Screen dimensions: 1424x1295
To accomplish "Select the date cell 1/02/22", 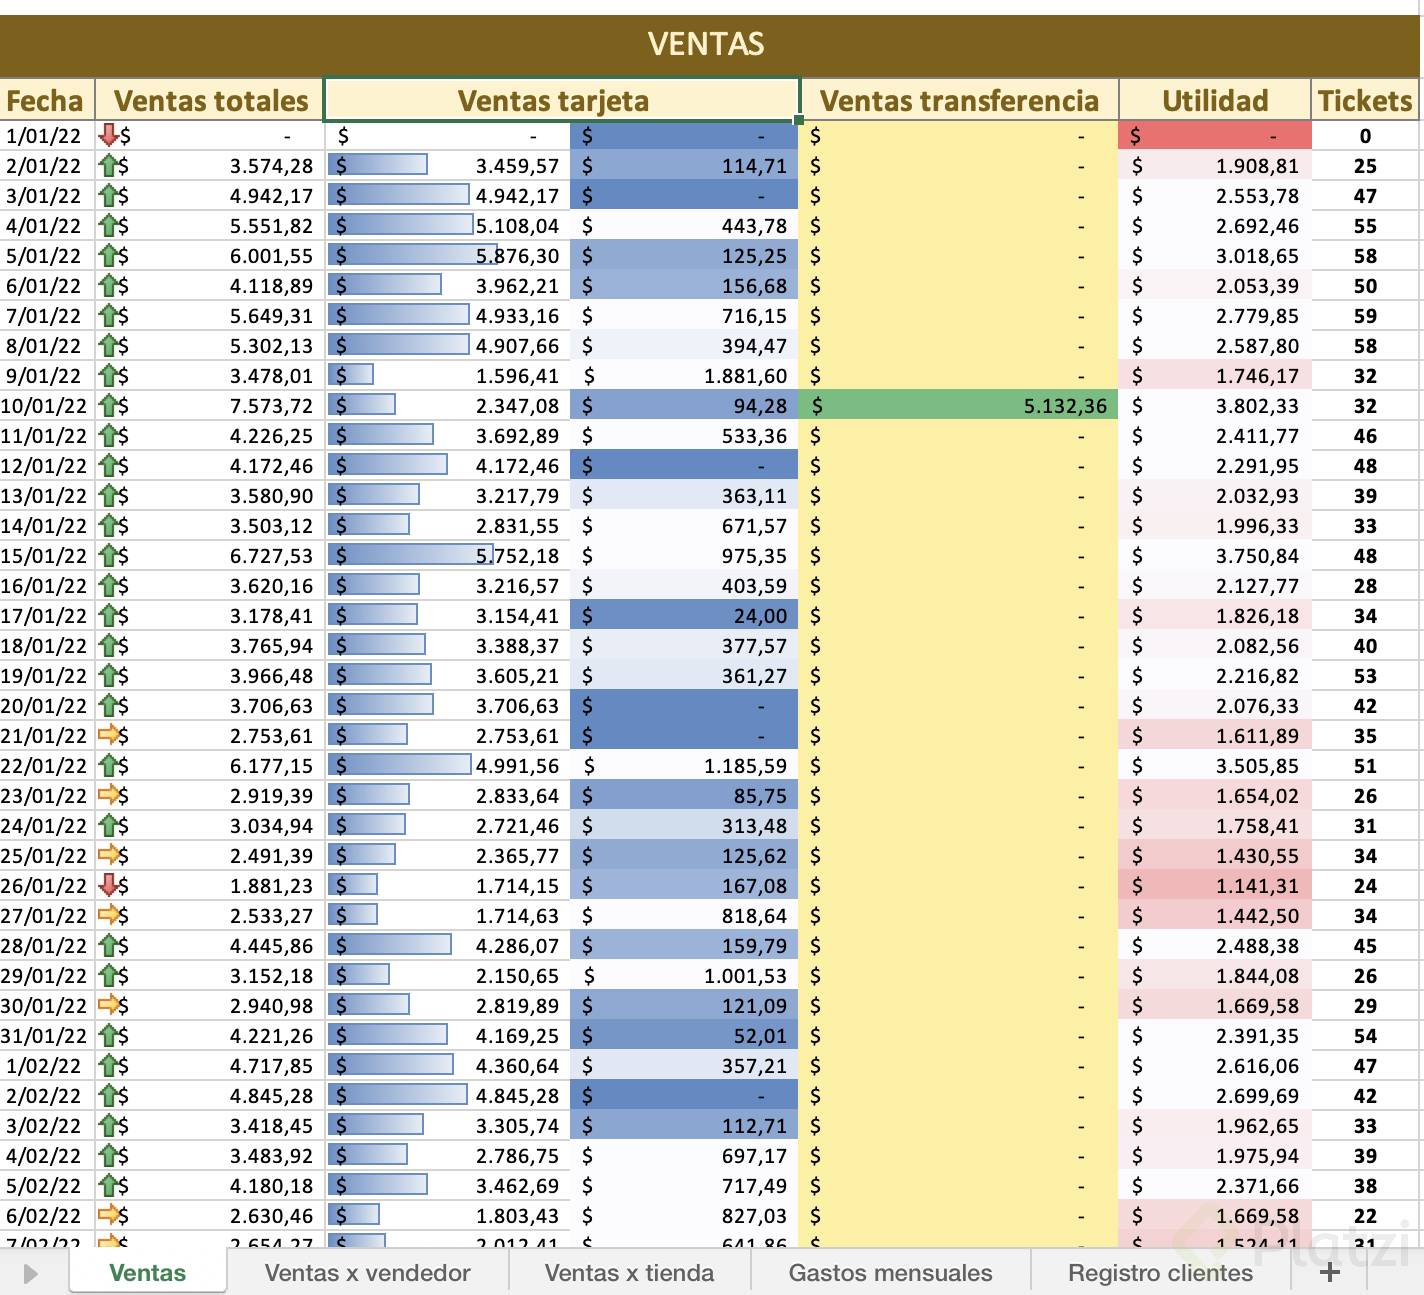I will [x=46, y=1065].
